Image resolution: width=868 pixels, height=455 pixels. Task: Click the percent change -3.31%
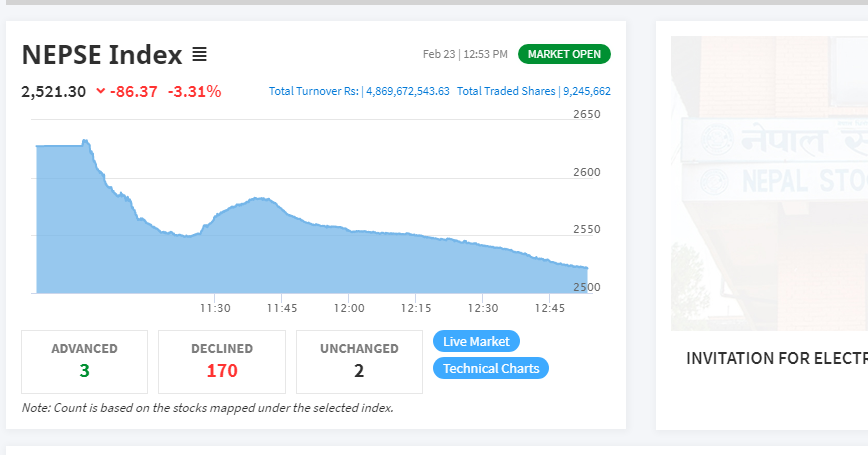[194, 91]
